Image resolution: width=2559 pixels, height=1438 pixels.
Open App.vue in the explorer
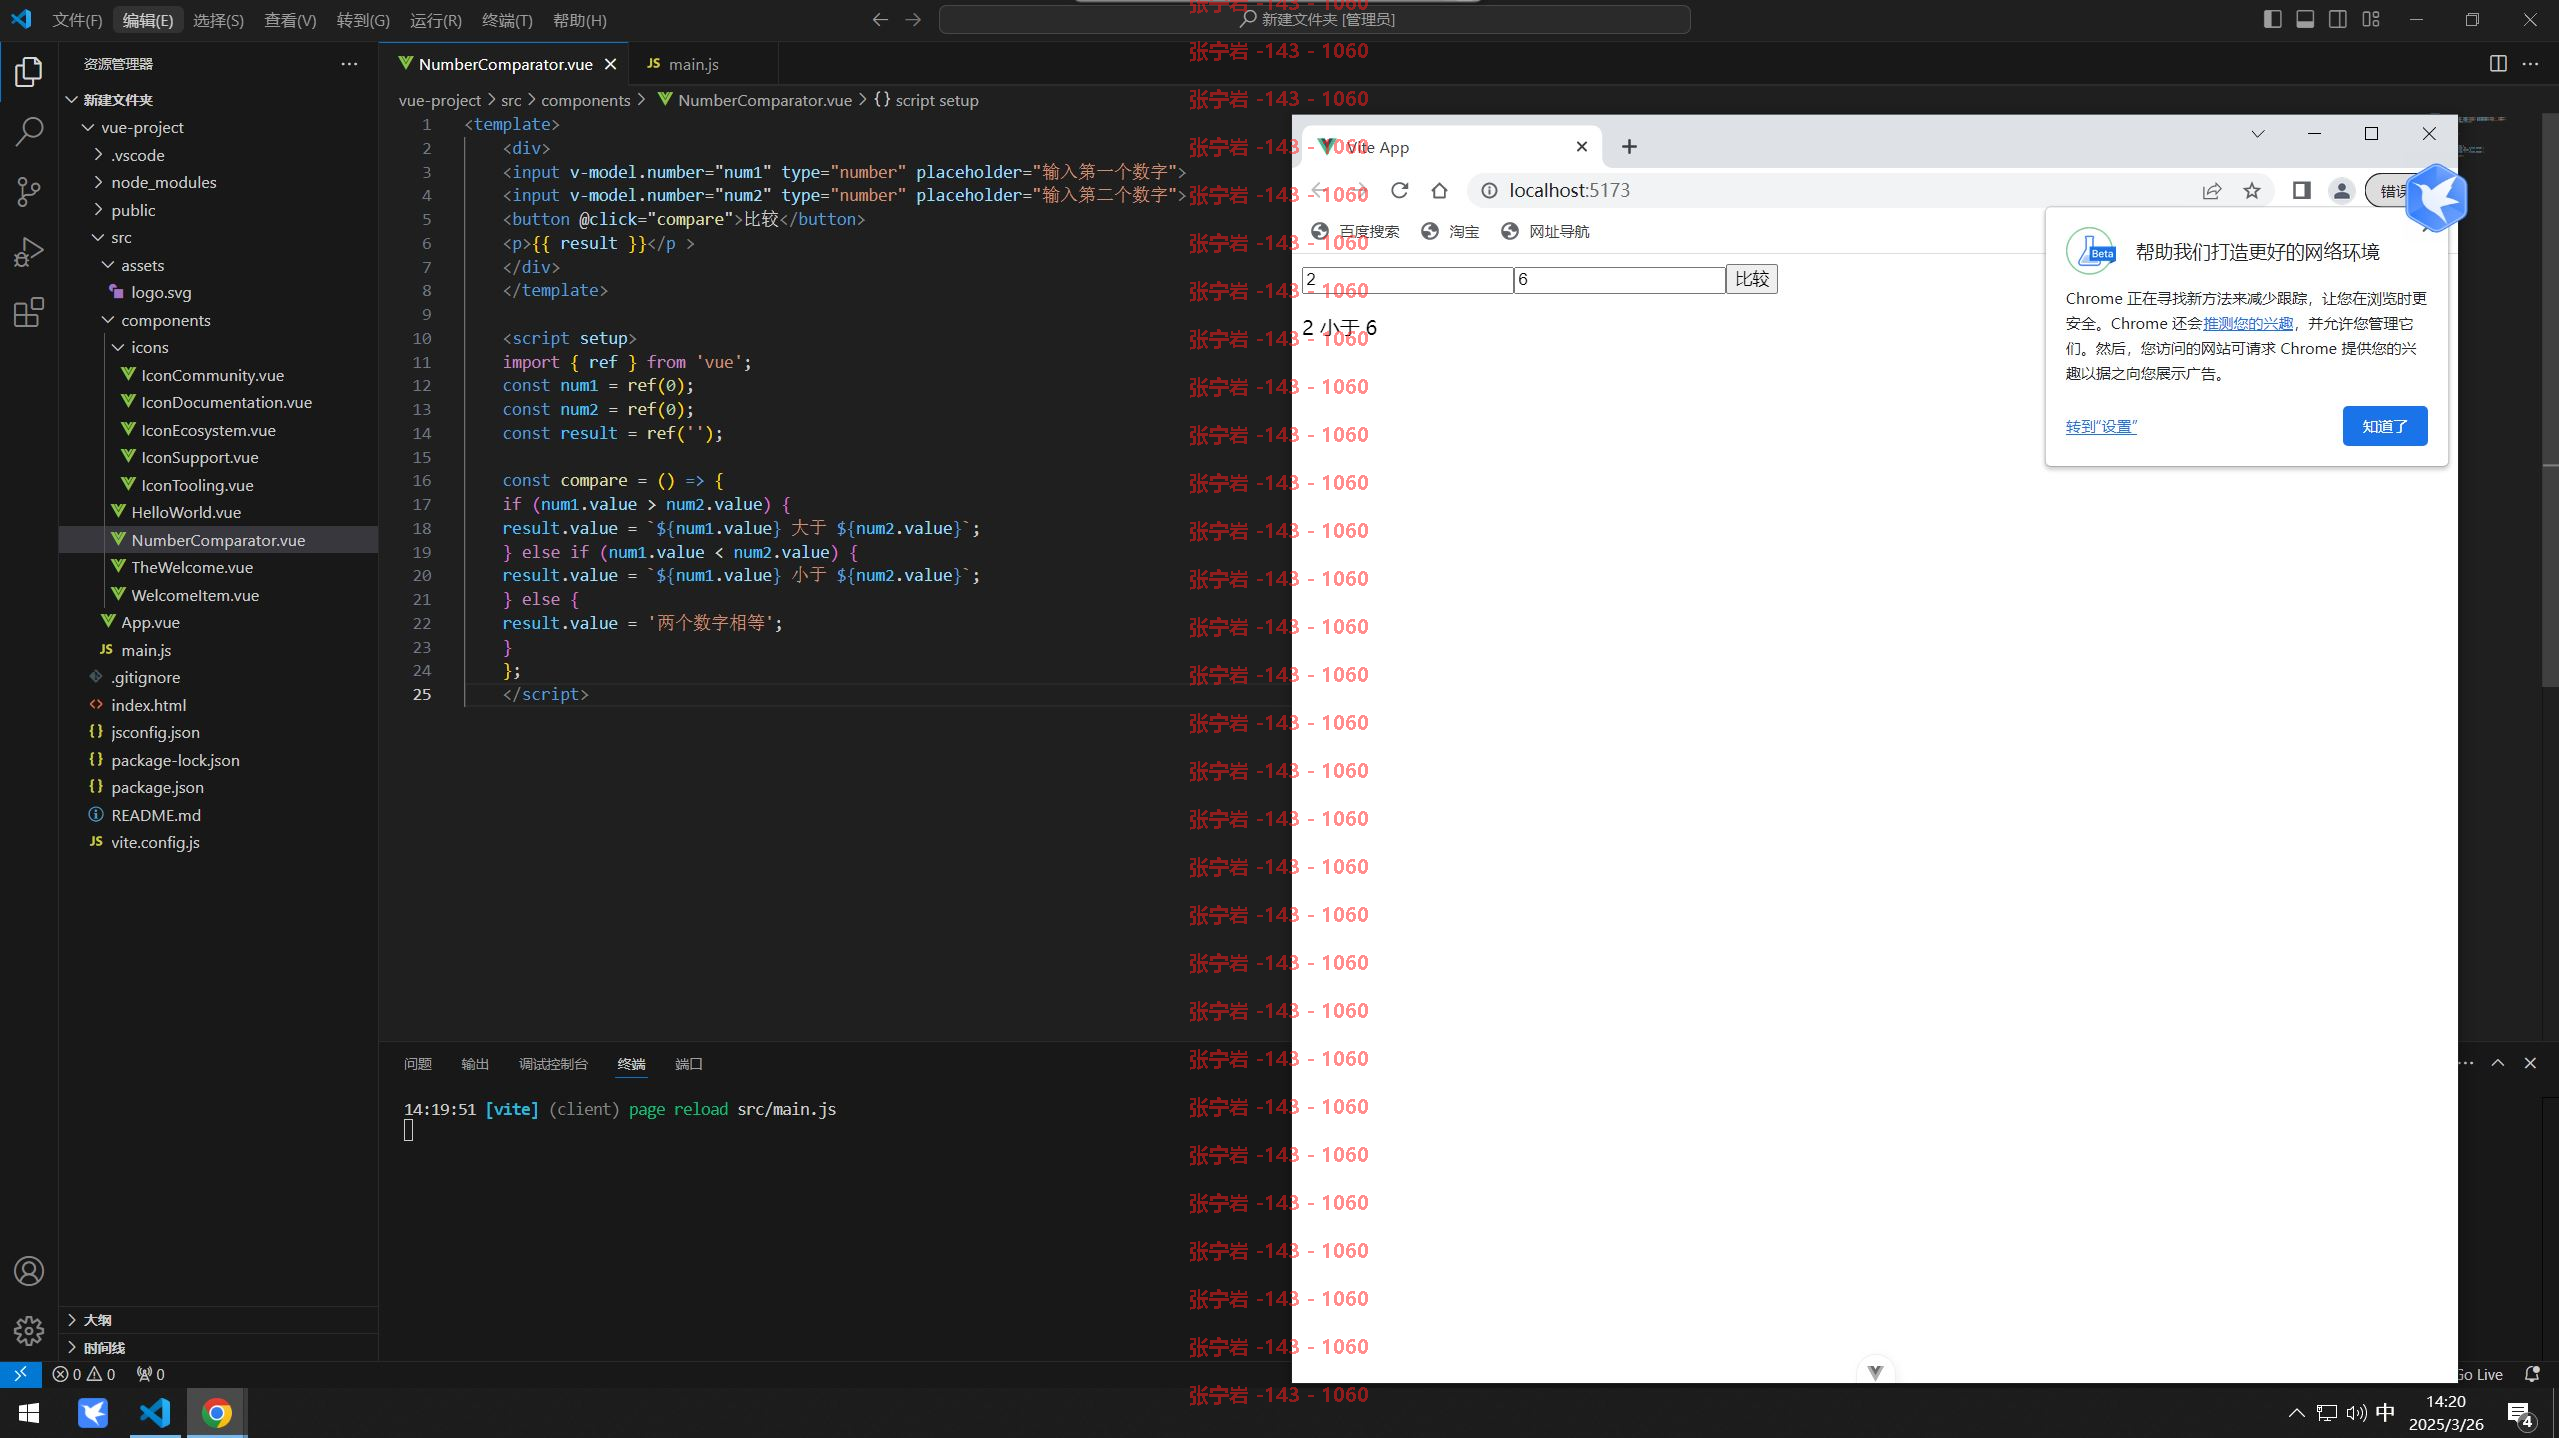150,622
